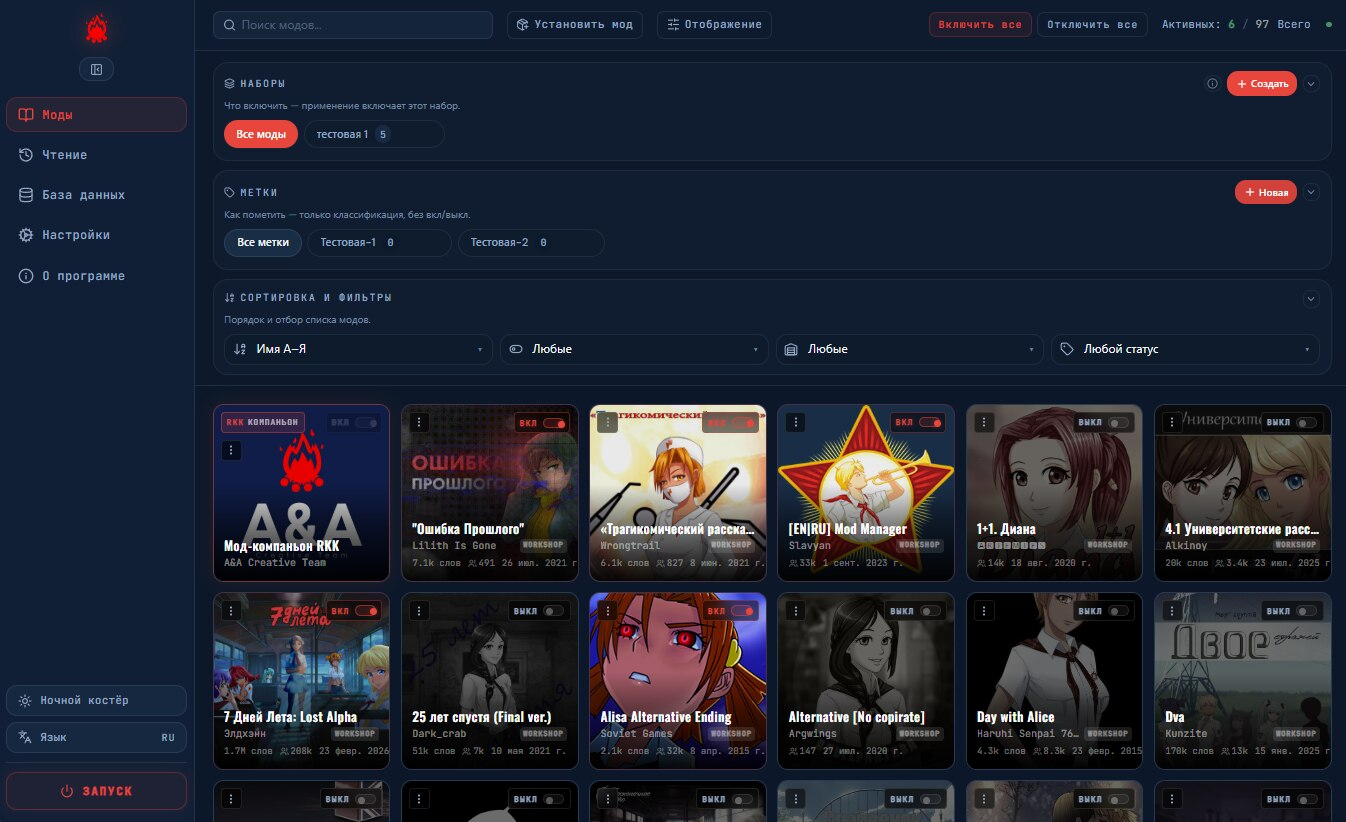Create a new set with Создать

point(1262,84)
